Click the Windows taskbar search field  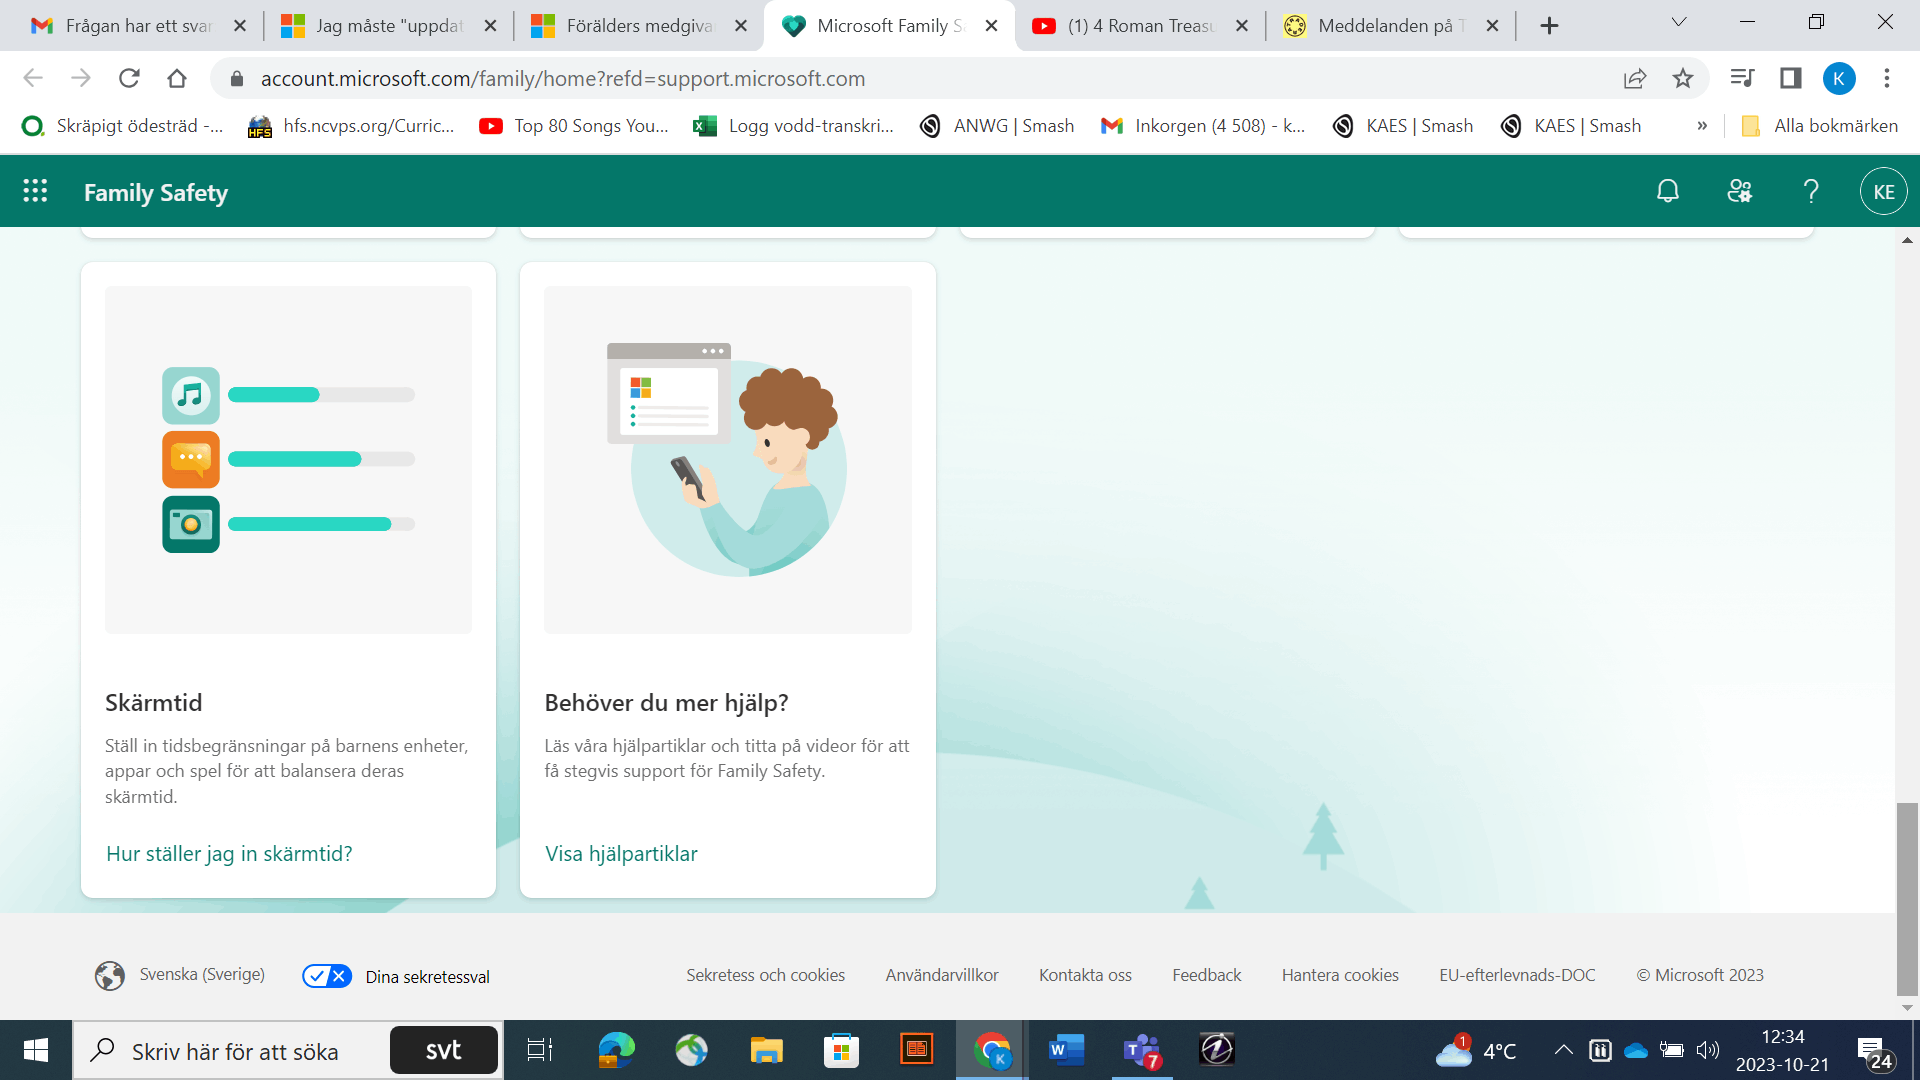[235, 1051]
